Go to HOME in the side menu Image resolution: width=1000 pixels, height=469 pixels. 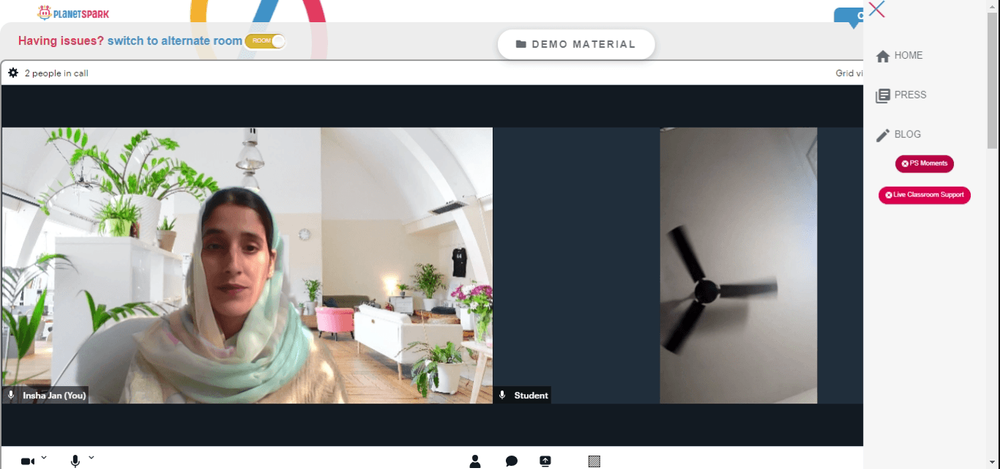coord(901,56)
